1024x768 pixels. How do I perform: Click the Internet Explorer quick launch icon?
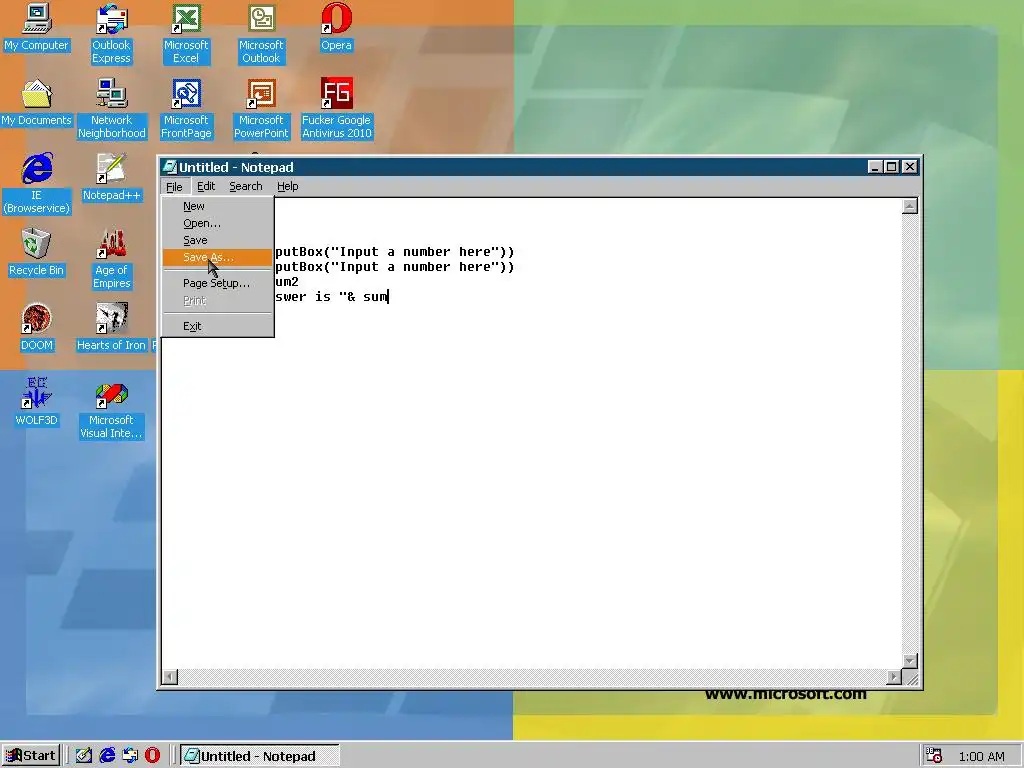coord(107,756)
